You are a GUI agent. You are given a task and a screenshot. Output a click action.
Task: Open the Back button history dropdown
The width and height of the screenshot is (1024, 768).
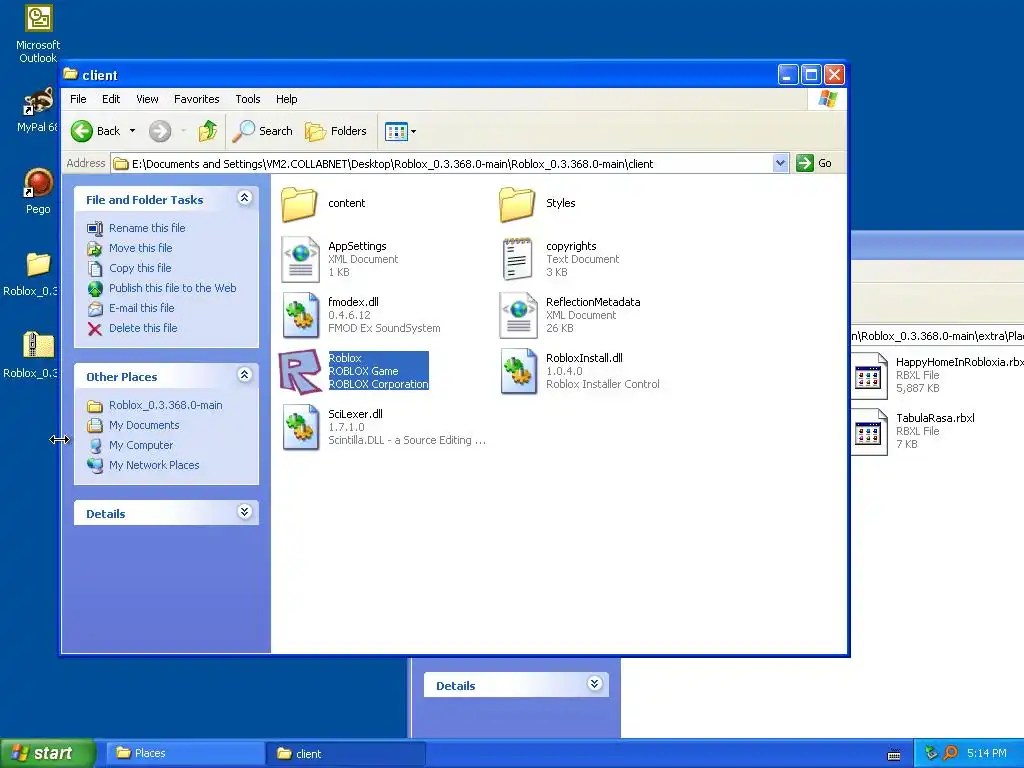pos(133,131)
